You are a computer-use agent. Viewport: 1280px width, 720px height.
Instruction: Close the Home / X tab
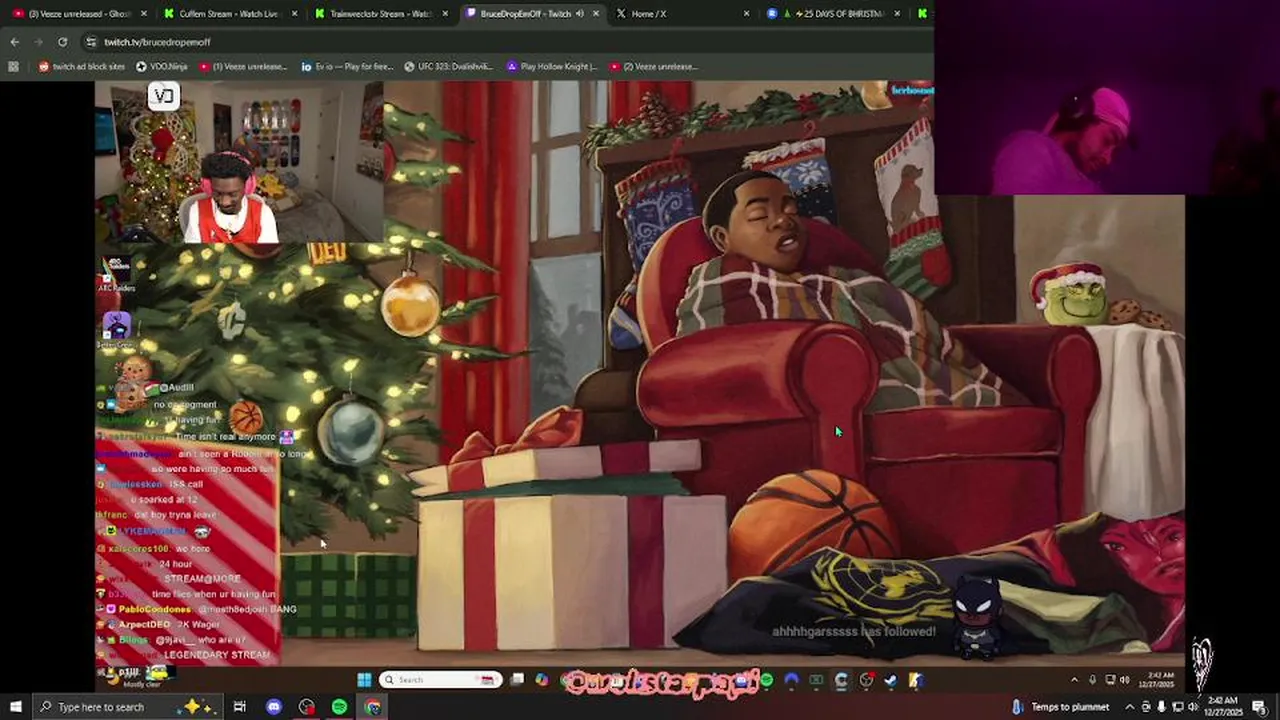point(747,14)
